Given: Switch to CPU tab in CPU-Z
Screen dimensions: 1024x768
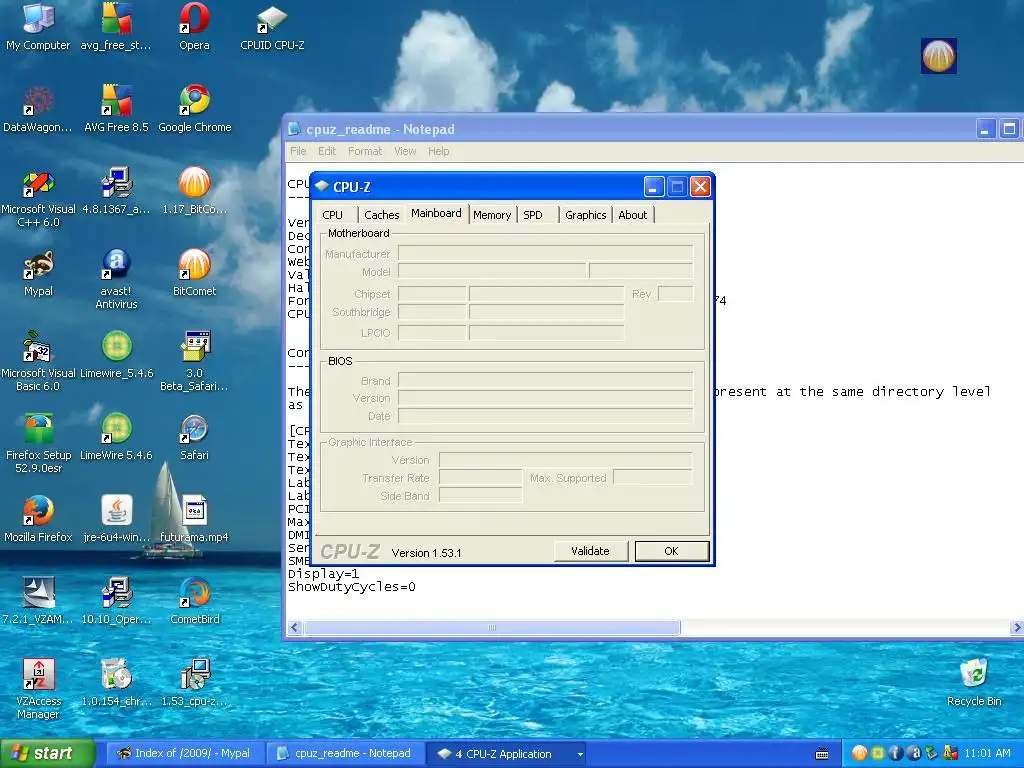Looking at the screenshot, I should (x=332, y=215).
